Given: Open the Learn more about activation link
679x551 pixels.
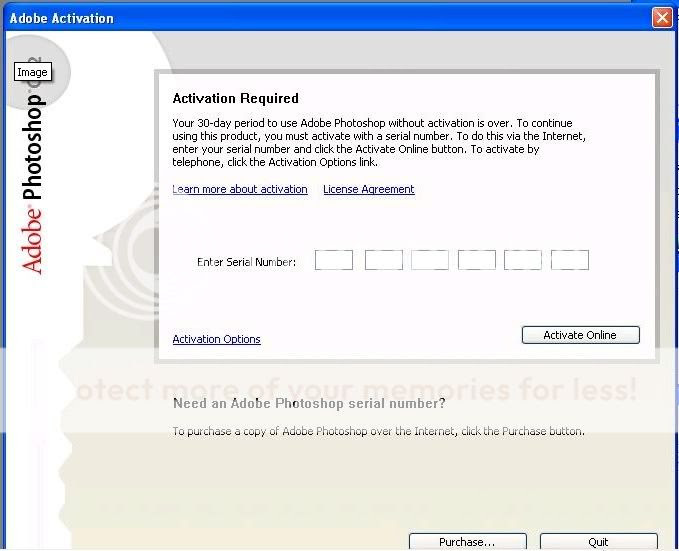Looking at the screenshot, I should pos(240,189).
